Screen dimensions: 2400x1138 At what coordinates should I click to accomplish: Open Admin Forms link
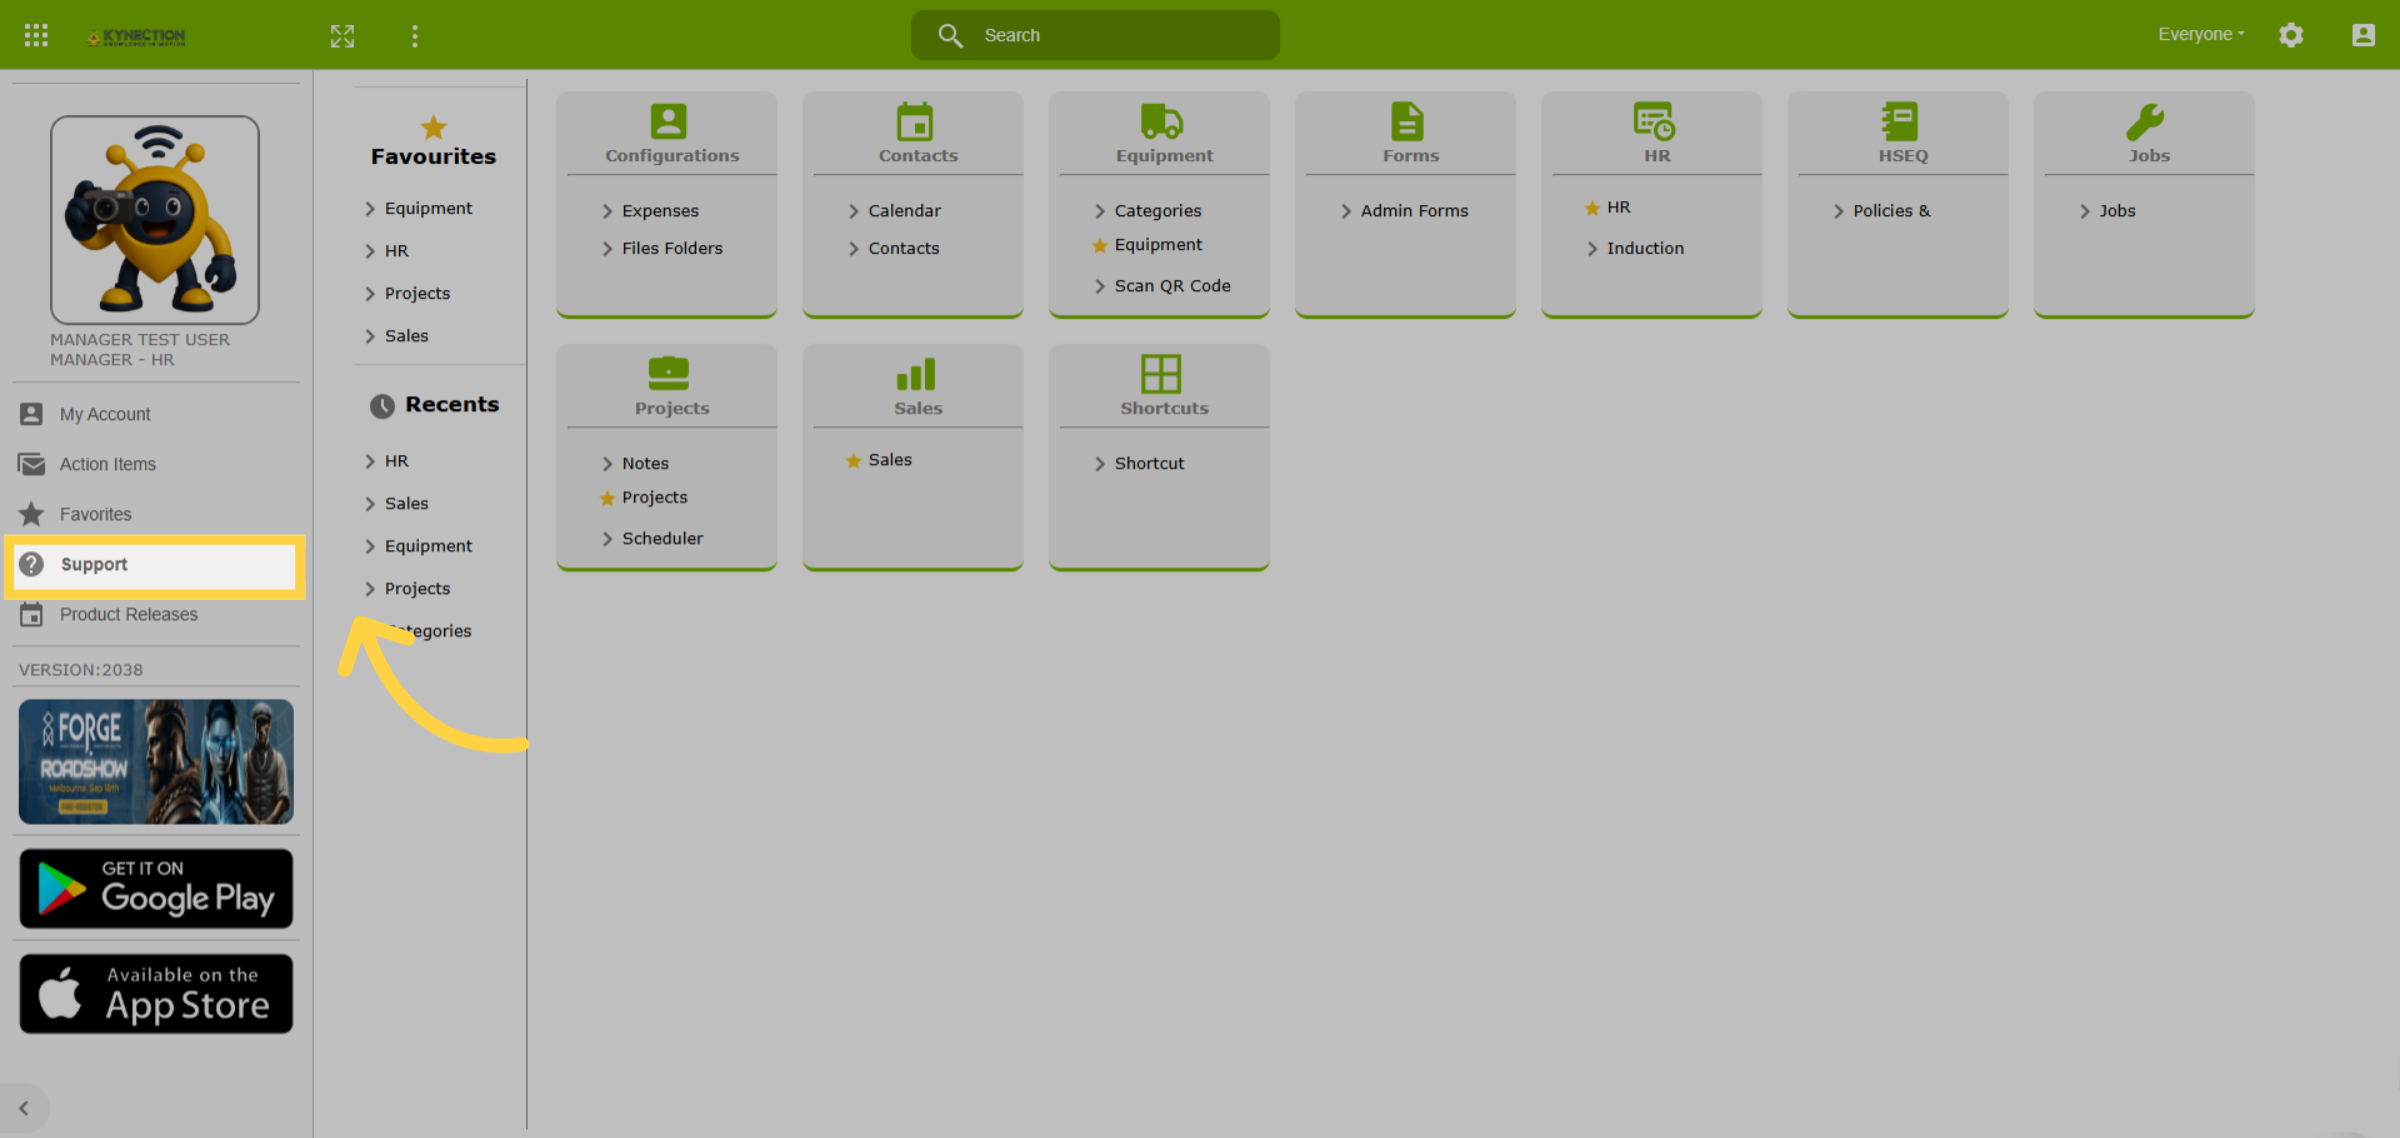[x=1414, y=211]
